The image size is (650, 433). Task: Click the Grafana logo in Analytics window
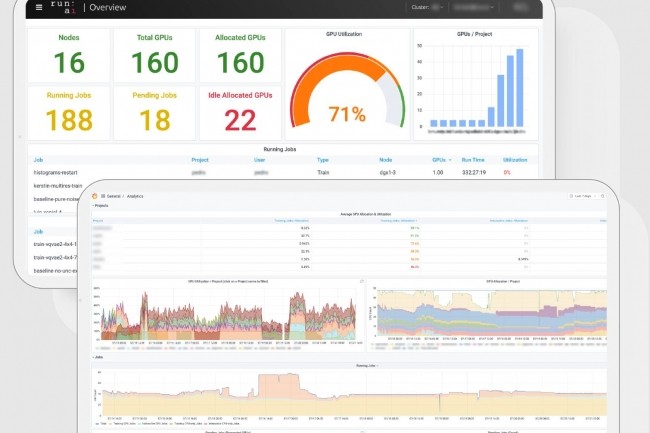[95, 196]
